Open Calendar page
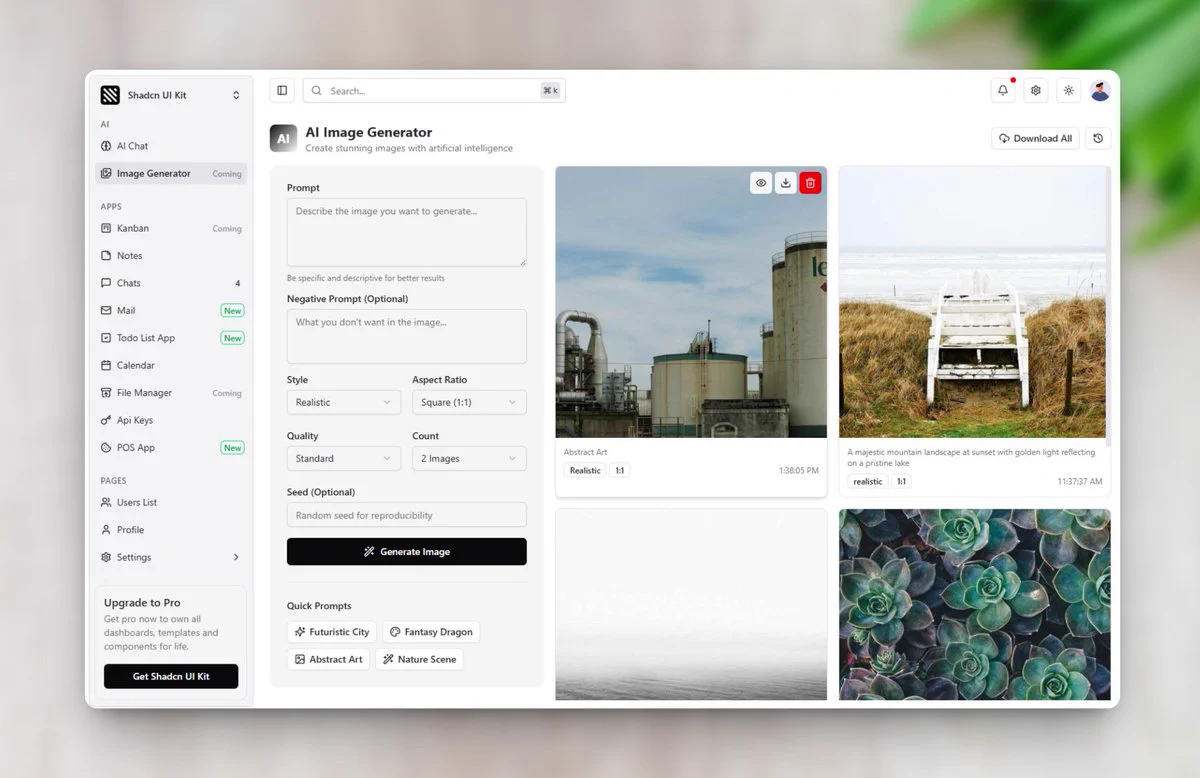This screenshot has width=1200, height=778. [x=171, y=365]
